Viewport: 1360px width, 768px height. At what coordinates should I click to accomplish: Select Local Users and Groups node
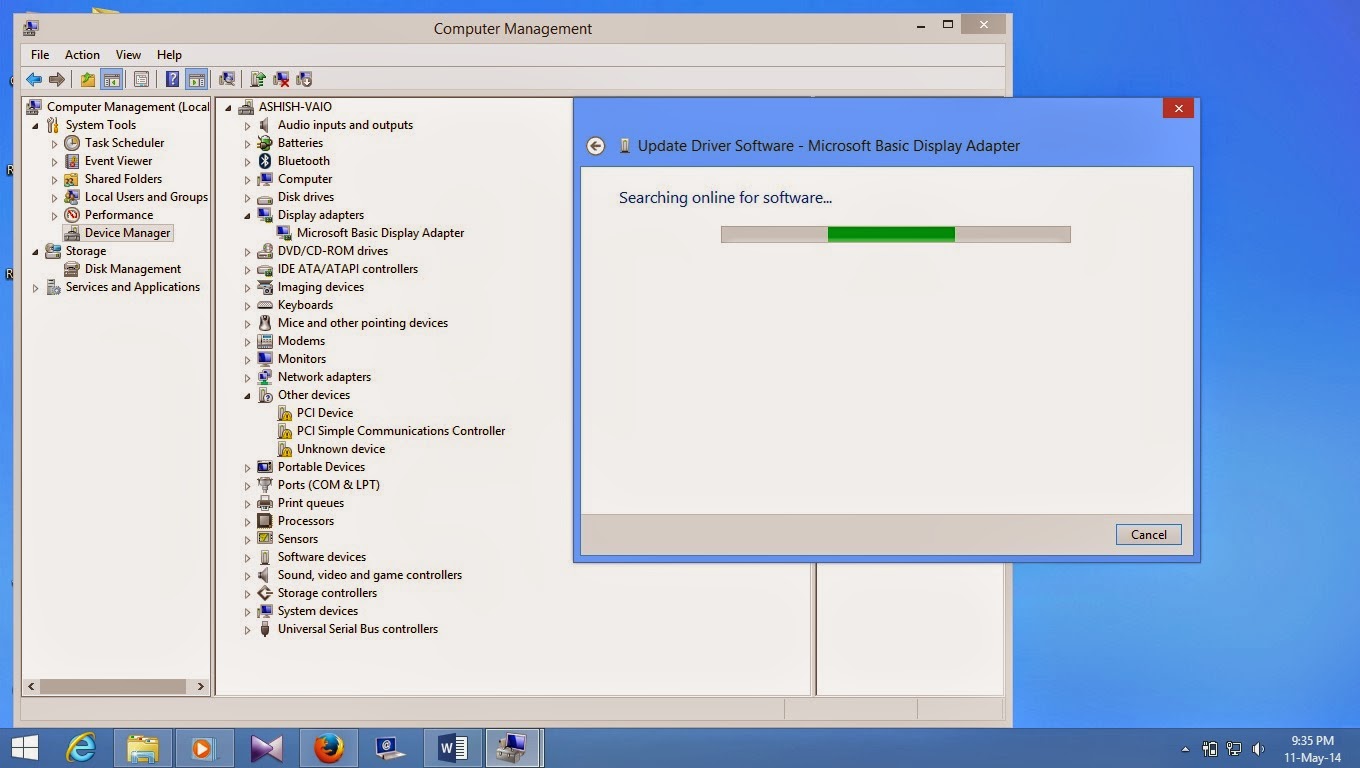146,197
